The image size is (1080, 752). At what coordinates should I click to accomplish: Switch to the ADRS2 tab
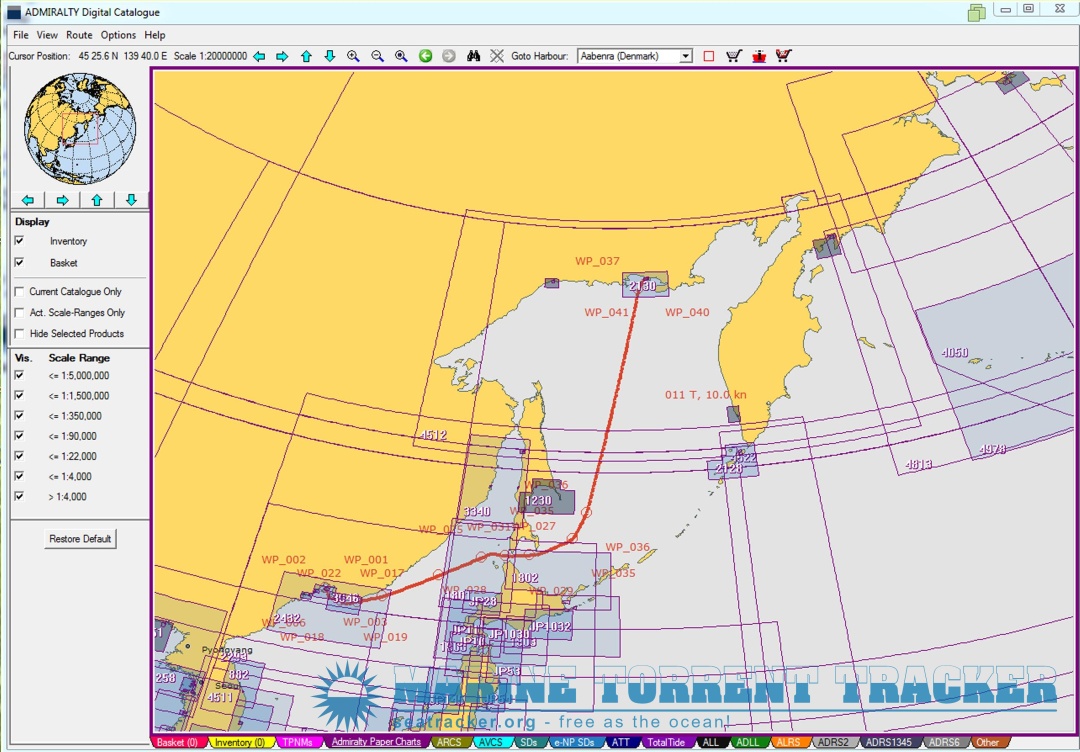tap(833, 742)
